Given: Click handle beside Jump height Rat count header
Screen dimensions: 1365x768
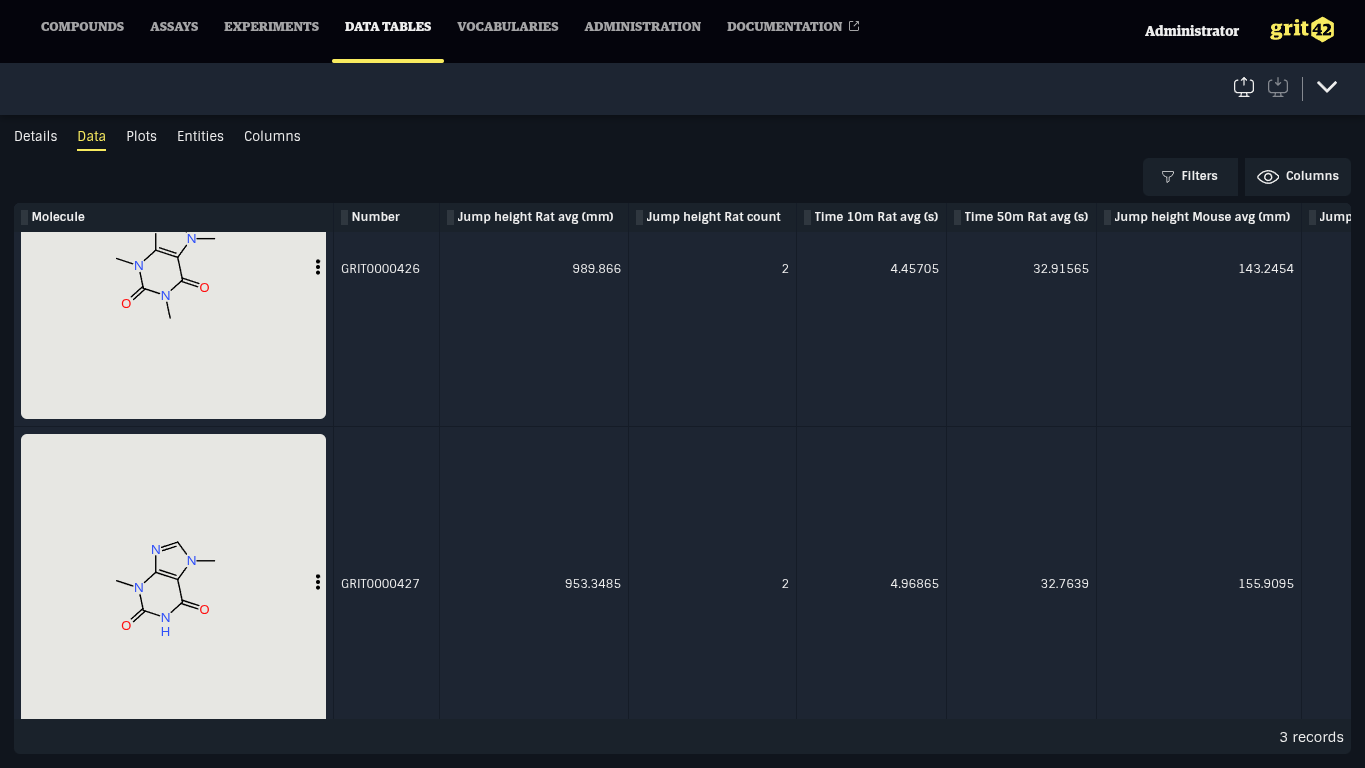Looking at the screenshot, I should pyautogui.click(x=640, y=217).
